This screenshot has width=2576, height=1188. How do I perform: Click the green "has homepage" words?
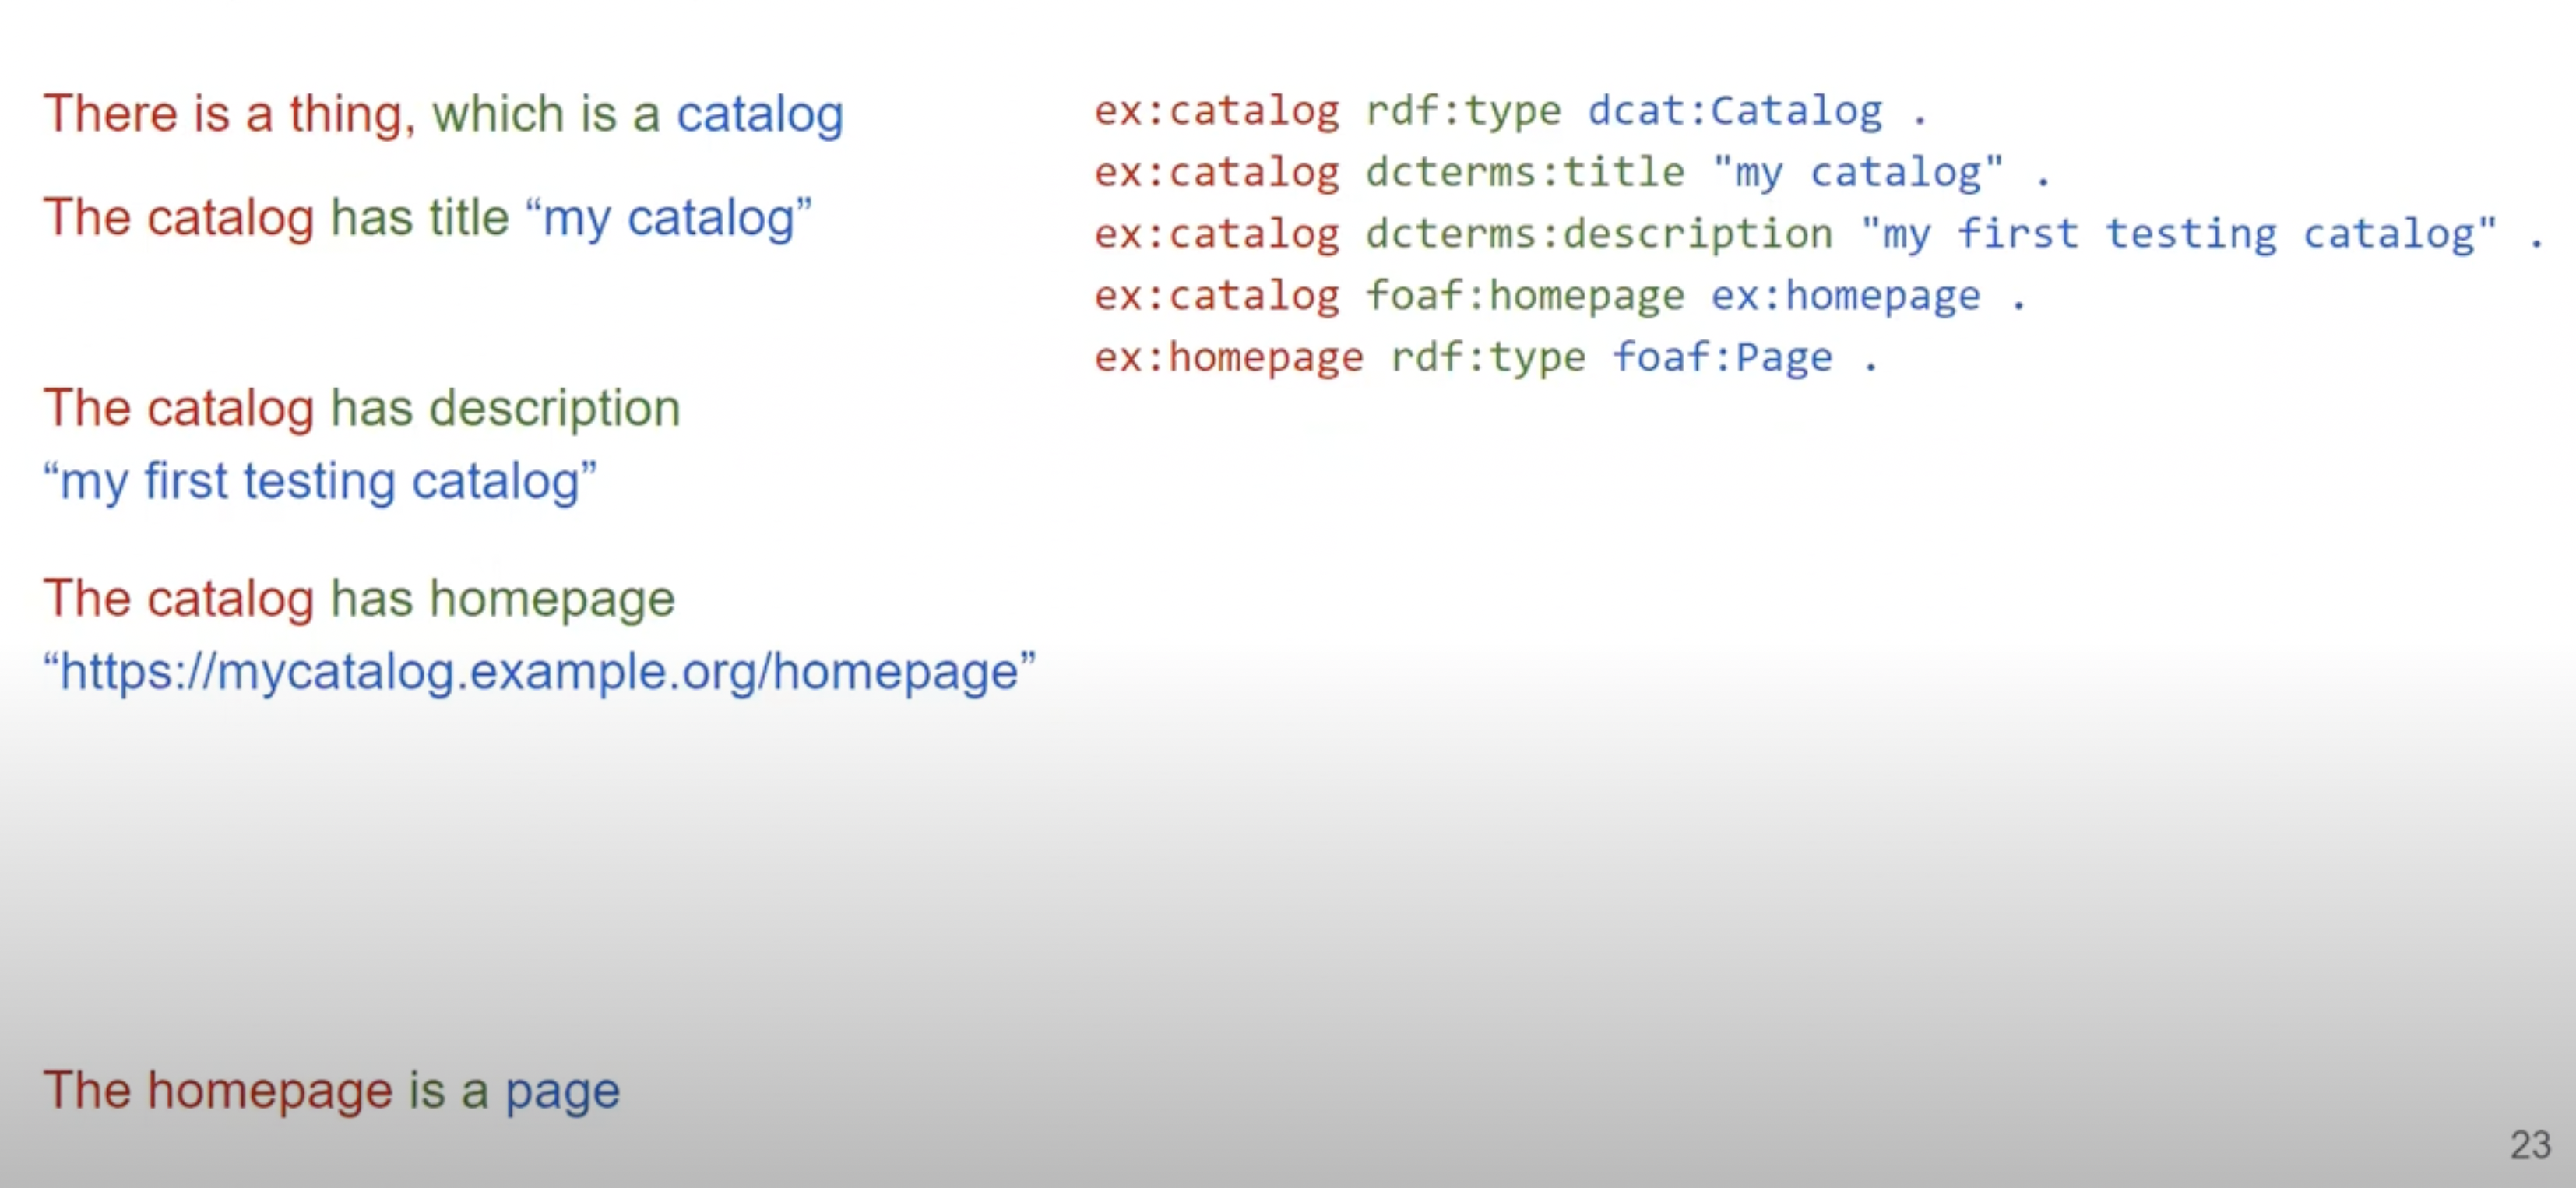coord(503,599)
